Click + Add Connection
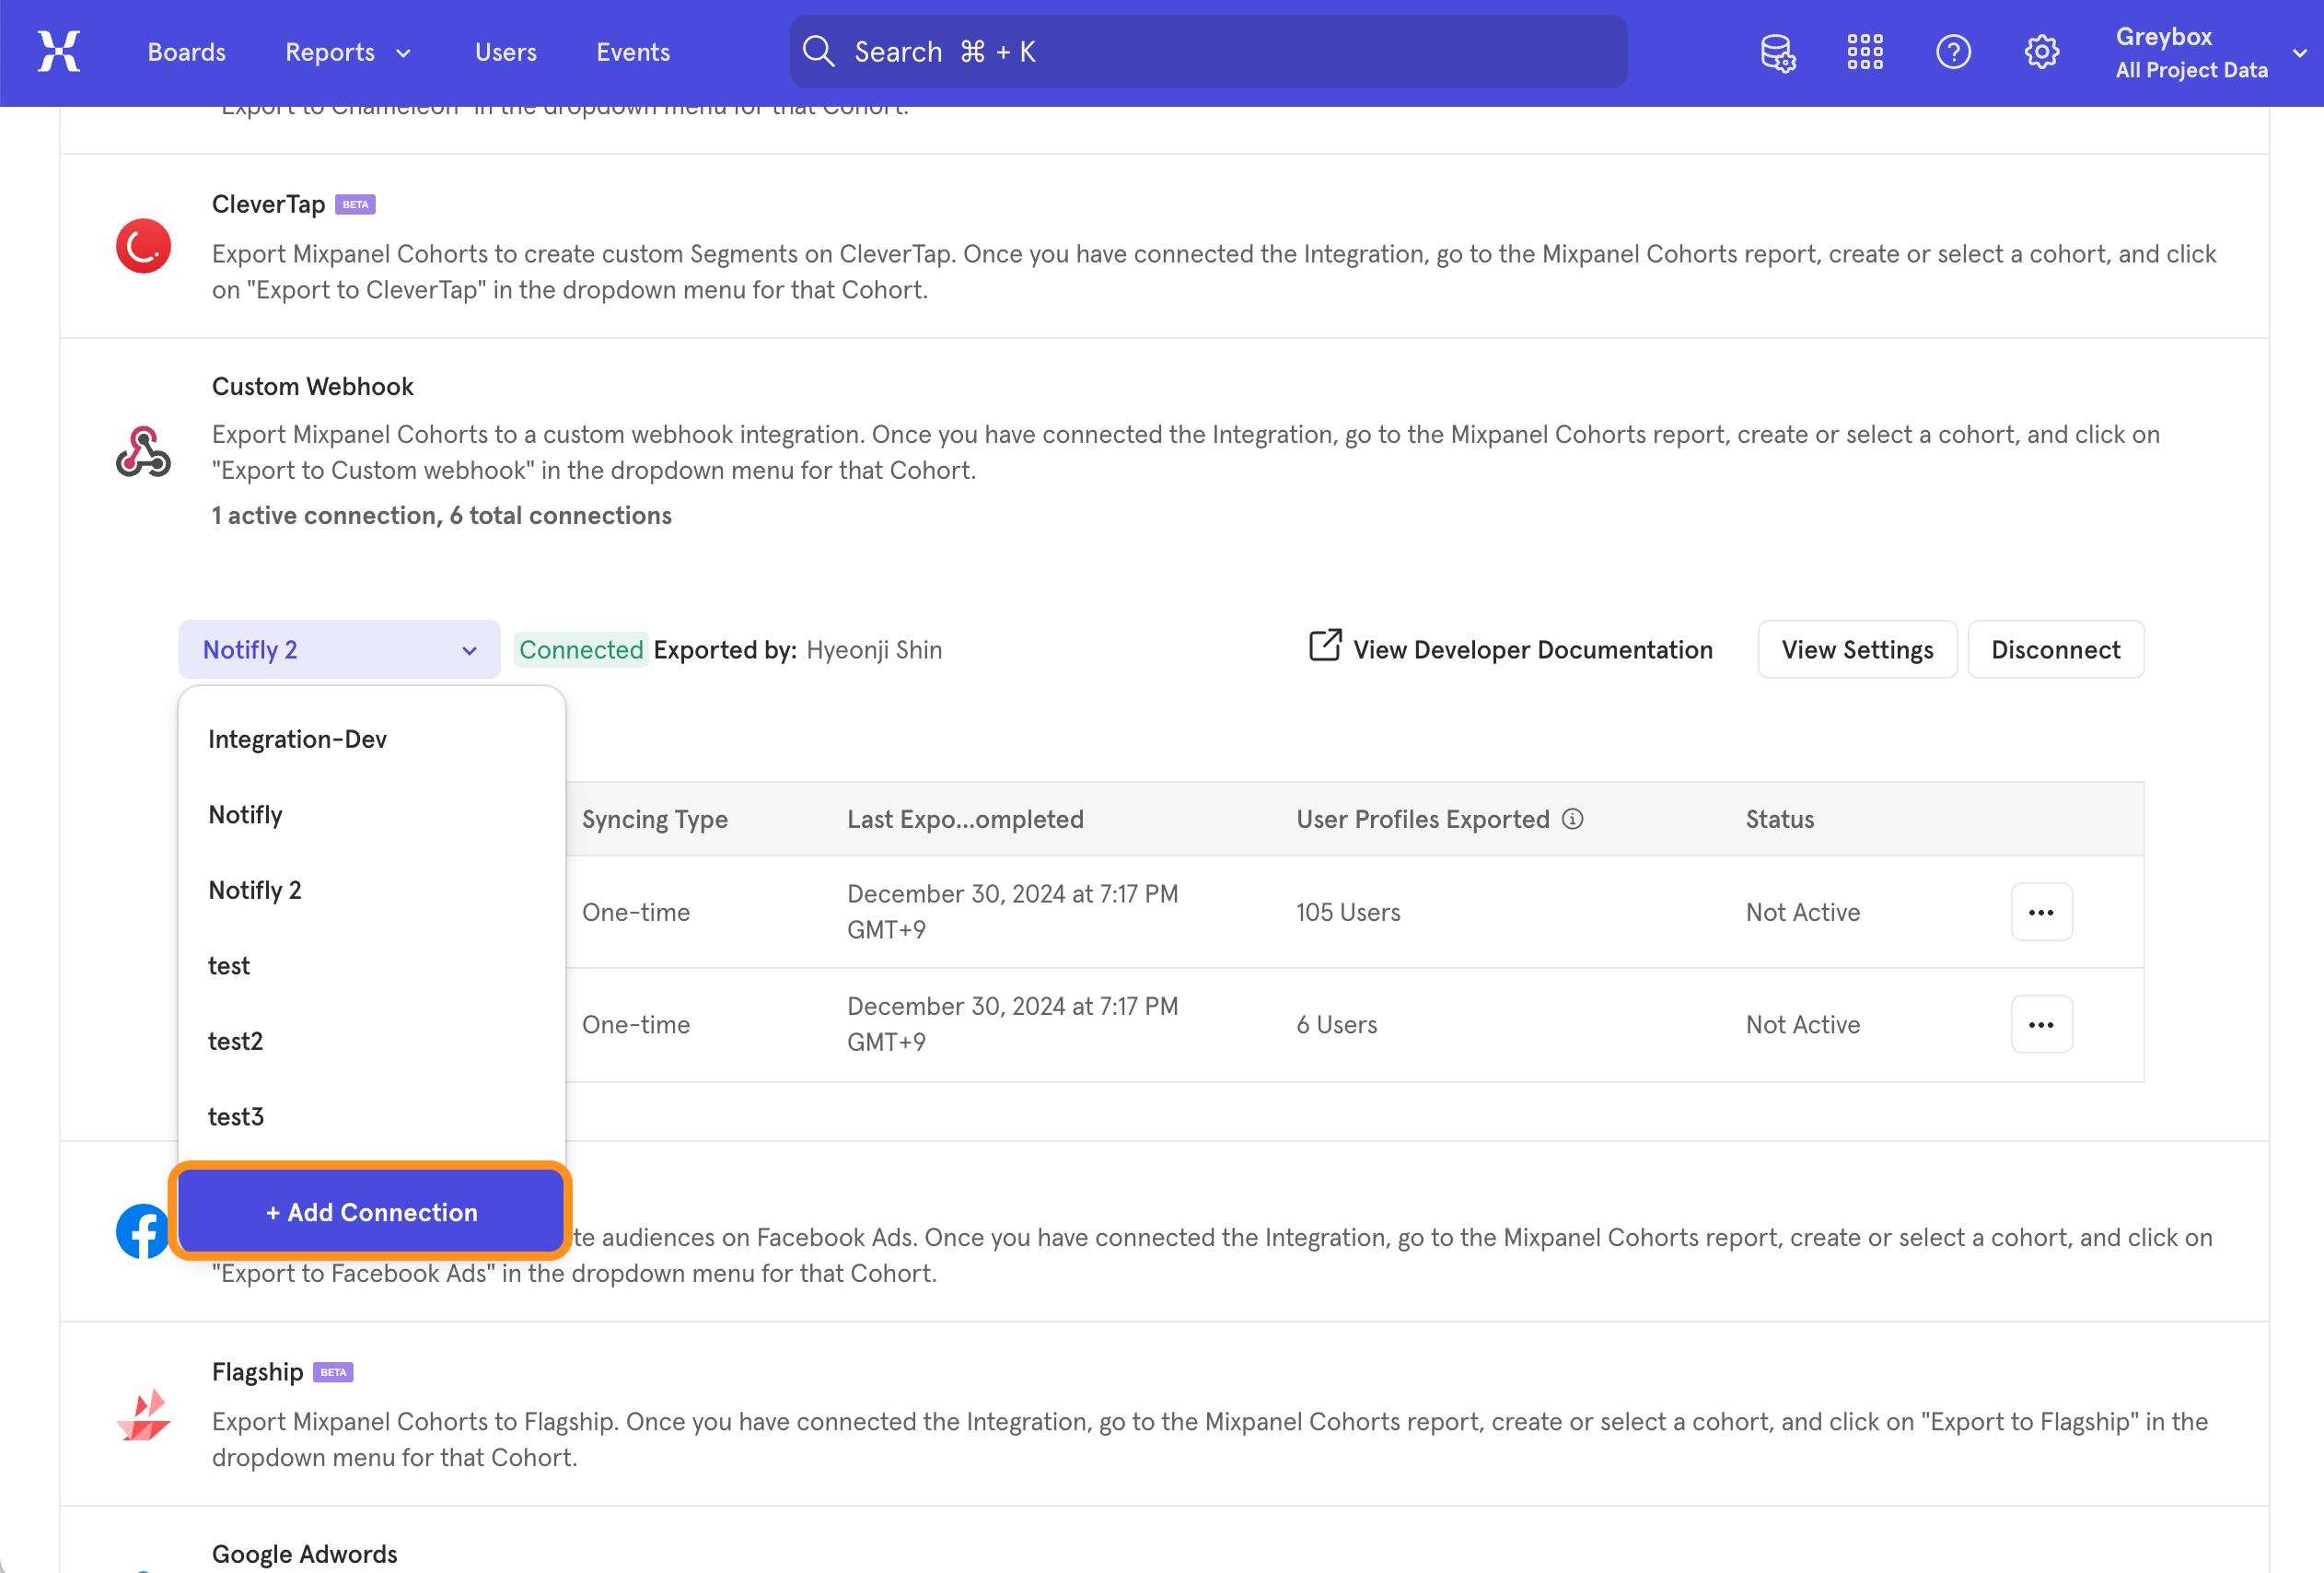2324x1573 pixels. pos(370,1211)
